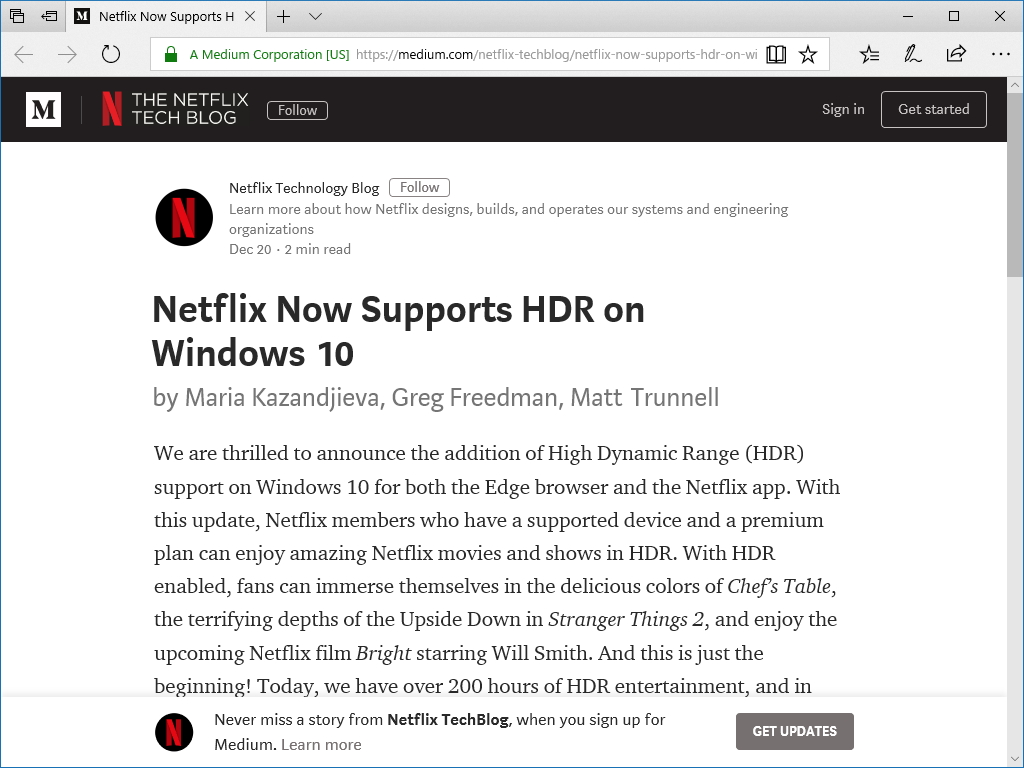Viewport: 1024px width, 768px height.
Task: Share this page using the share icon
Action: tap(956, 54)
